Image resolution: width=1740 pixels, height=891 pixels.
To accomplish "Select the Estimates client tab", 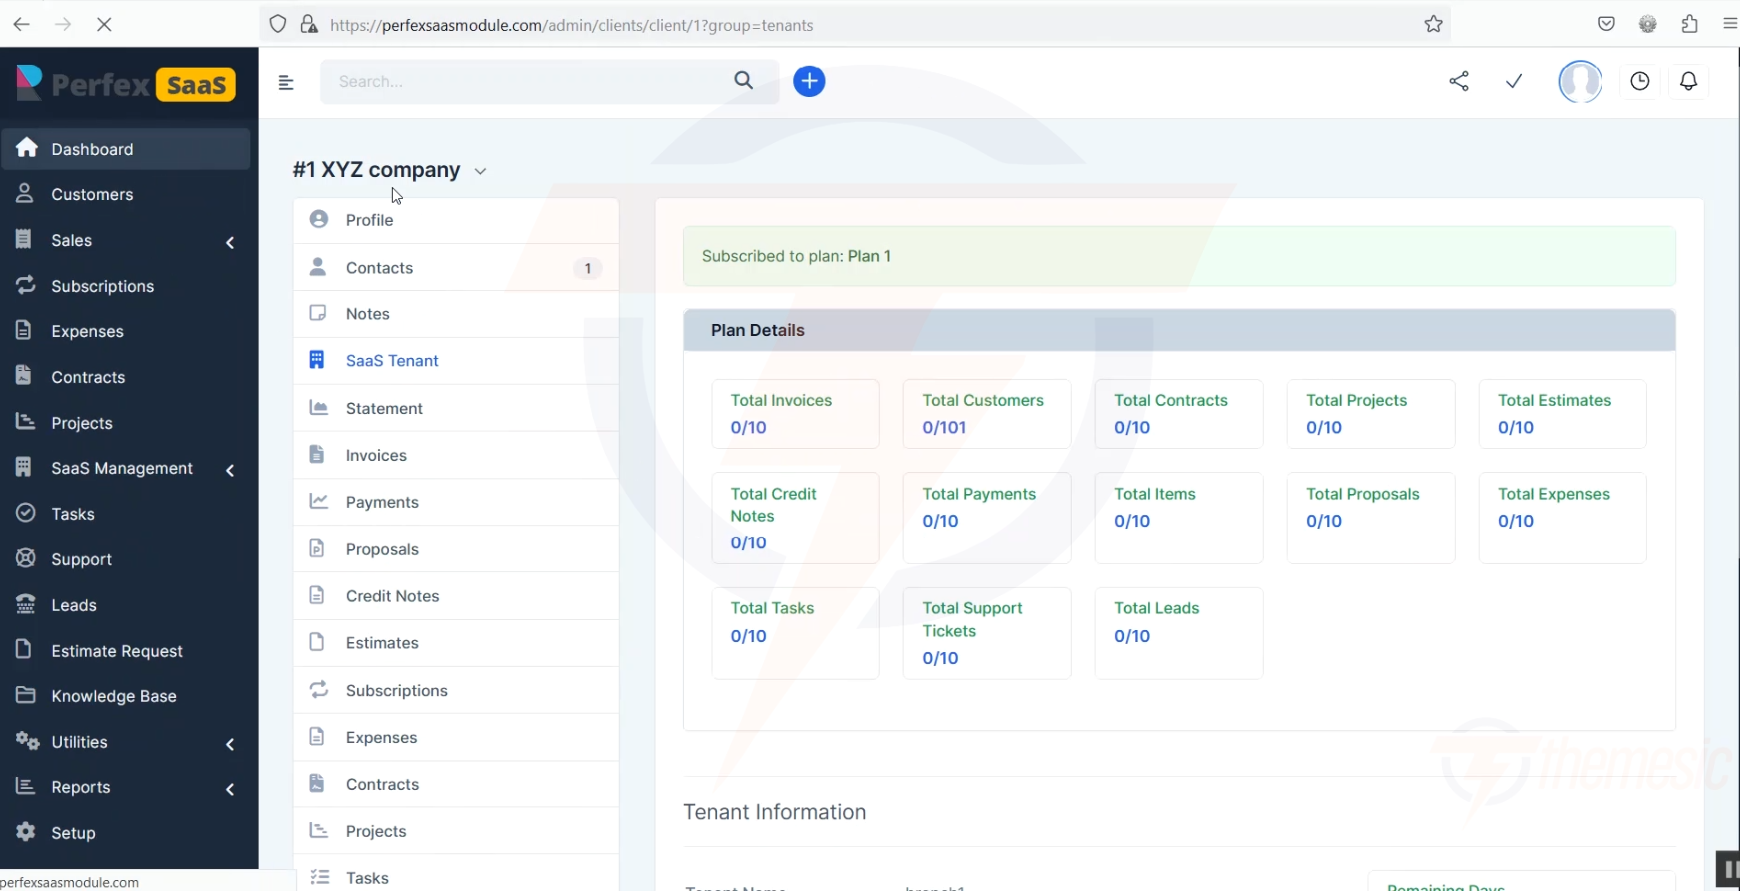I will pyautogui.click(x=456, y=643).
